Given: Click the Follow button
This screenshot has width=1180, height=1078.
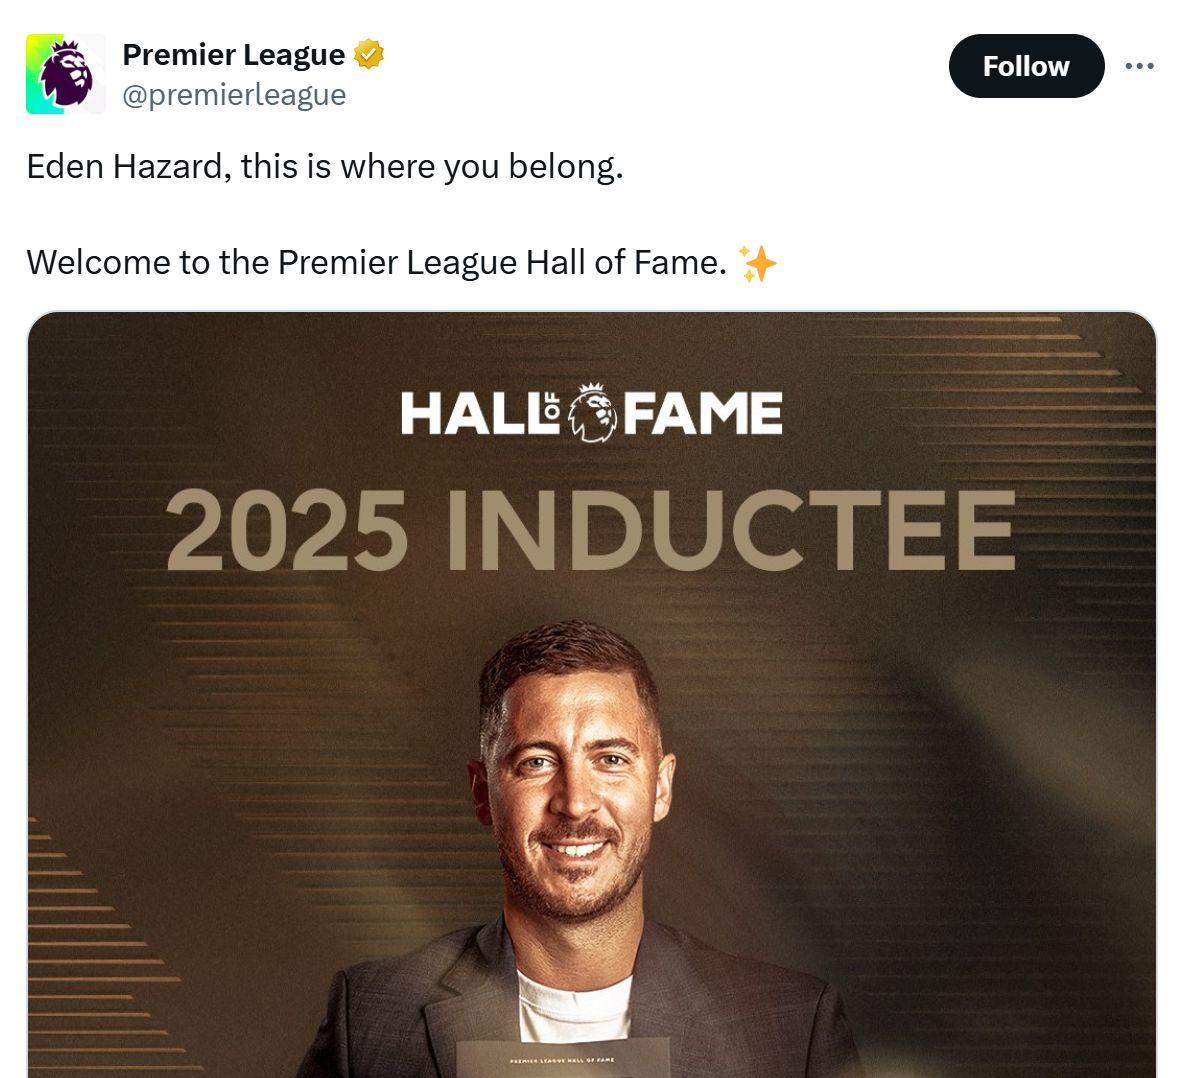Looking at the screenshot, I should point(1026,65).
